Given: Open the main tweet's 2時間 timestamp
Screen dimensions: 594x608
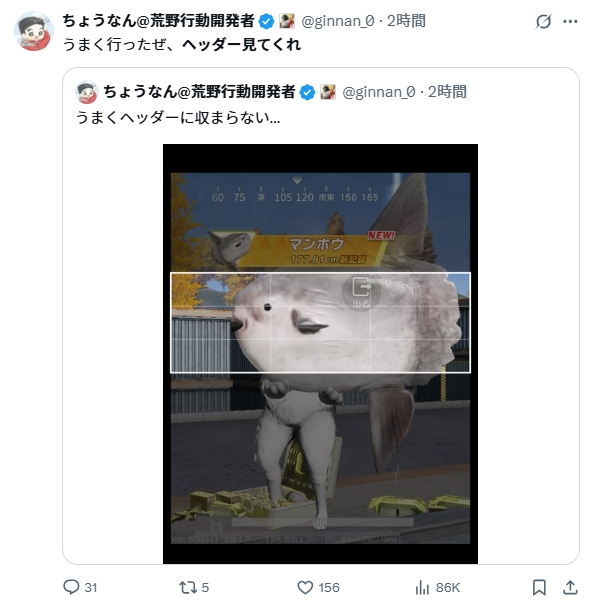Looking at the screenshot, I should (x=406, y=21).
